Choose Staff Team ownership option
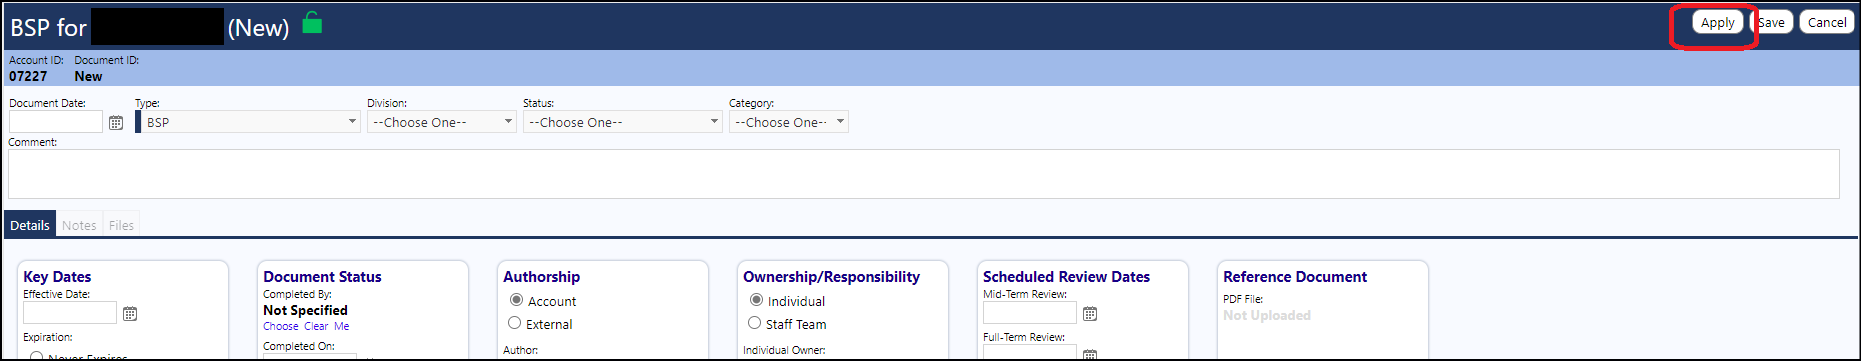Screen dimensions: 1861x361 755,323
